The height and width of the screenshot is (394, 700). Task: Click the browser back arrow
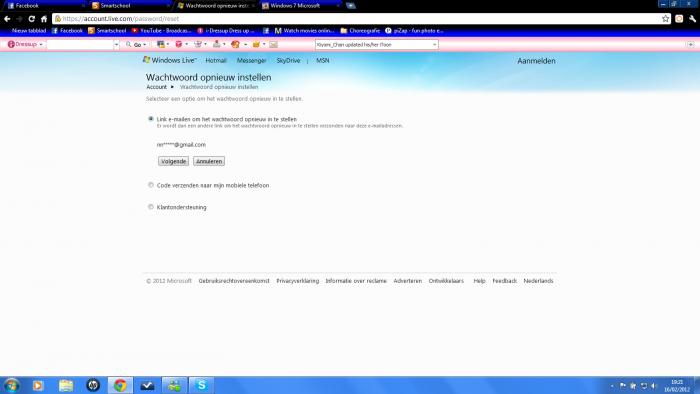coord(7,19)
